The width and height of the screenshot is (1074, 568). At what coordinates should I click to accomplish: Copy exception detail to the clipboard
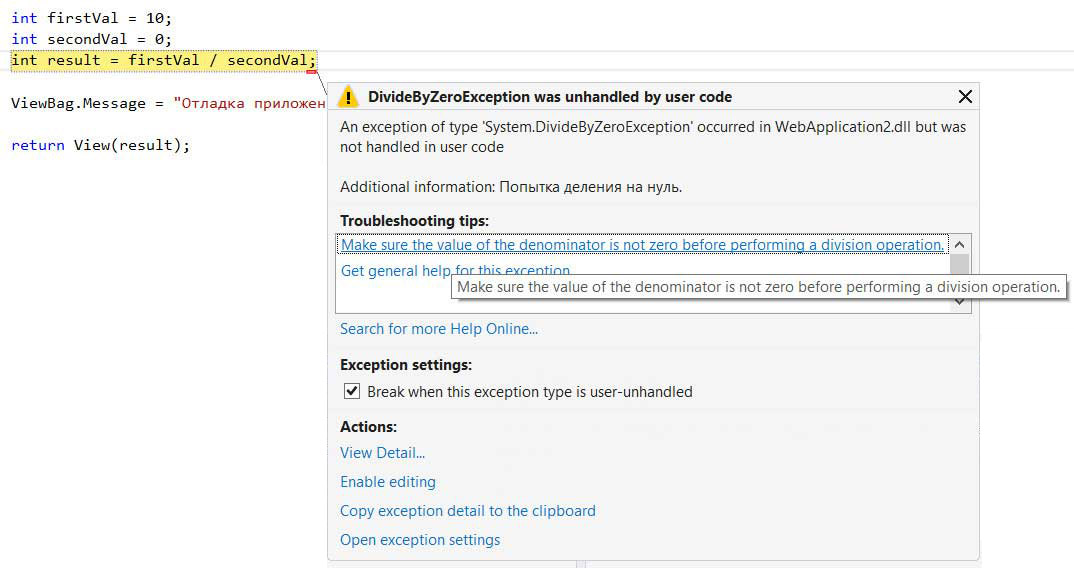point(468,511)
